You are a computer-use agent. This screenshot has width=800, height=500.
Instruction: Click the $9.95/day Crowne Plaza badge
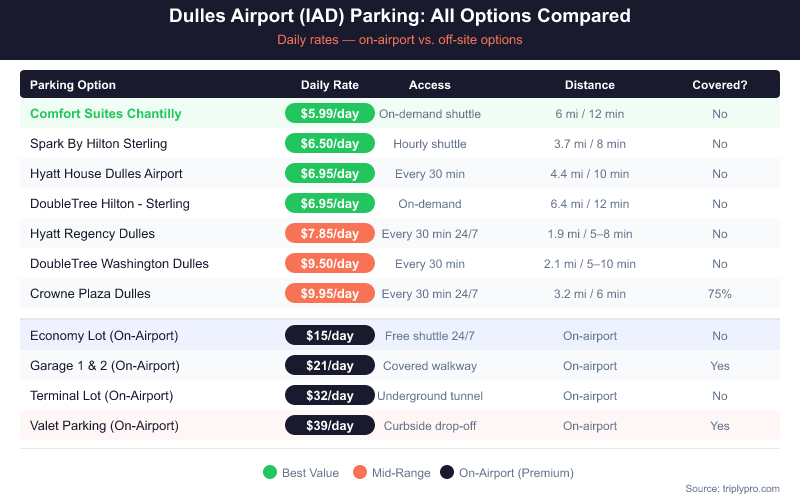[x=330, y=294]
